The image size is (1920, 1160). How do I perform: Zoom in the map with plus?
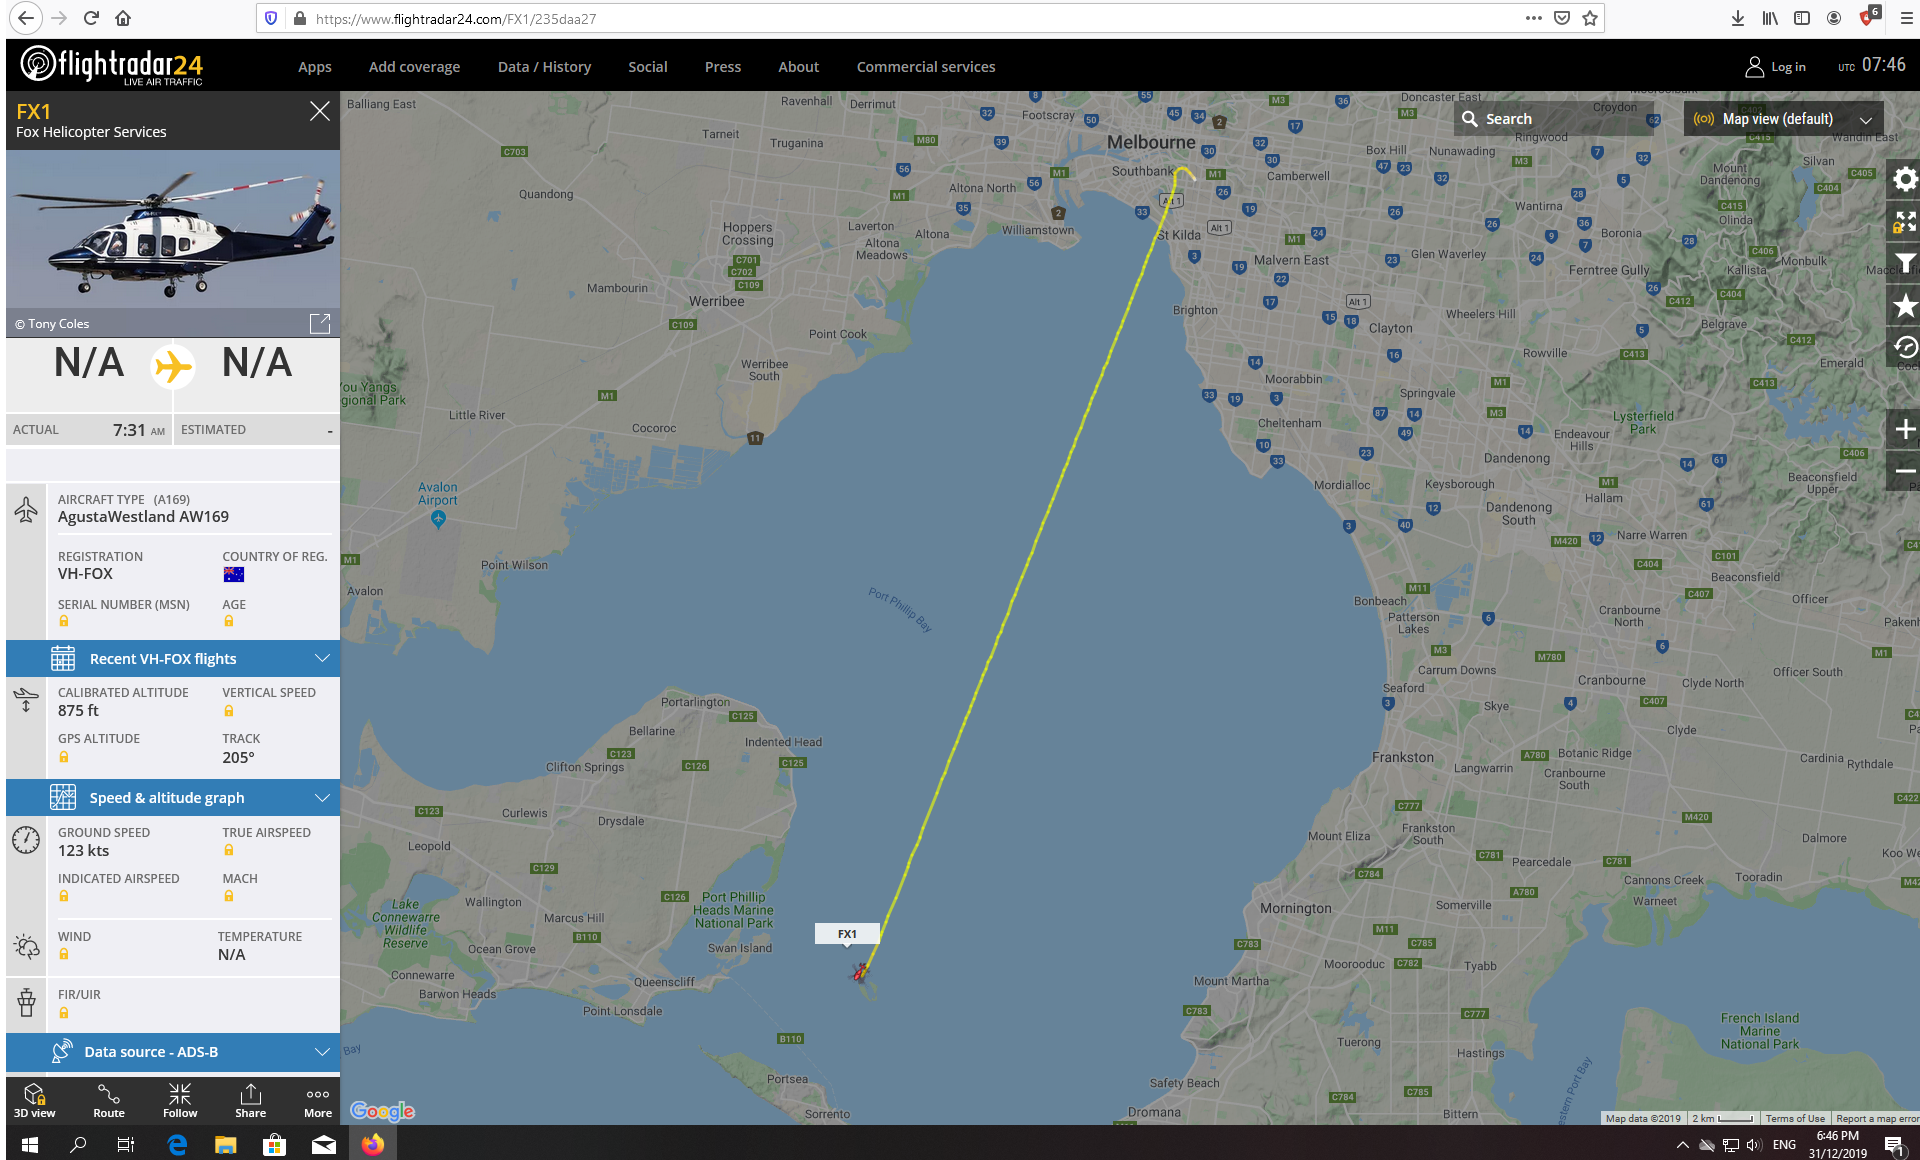pyautogui.click(x=1905, y=430)
